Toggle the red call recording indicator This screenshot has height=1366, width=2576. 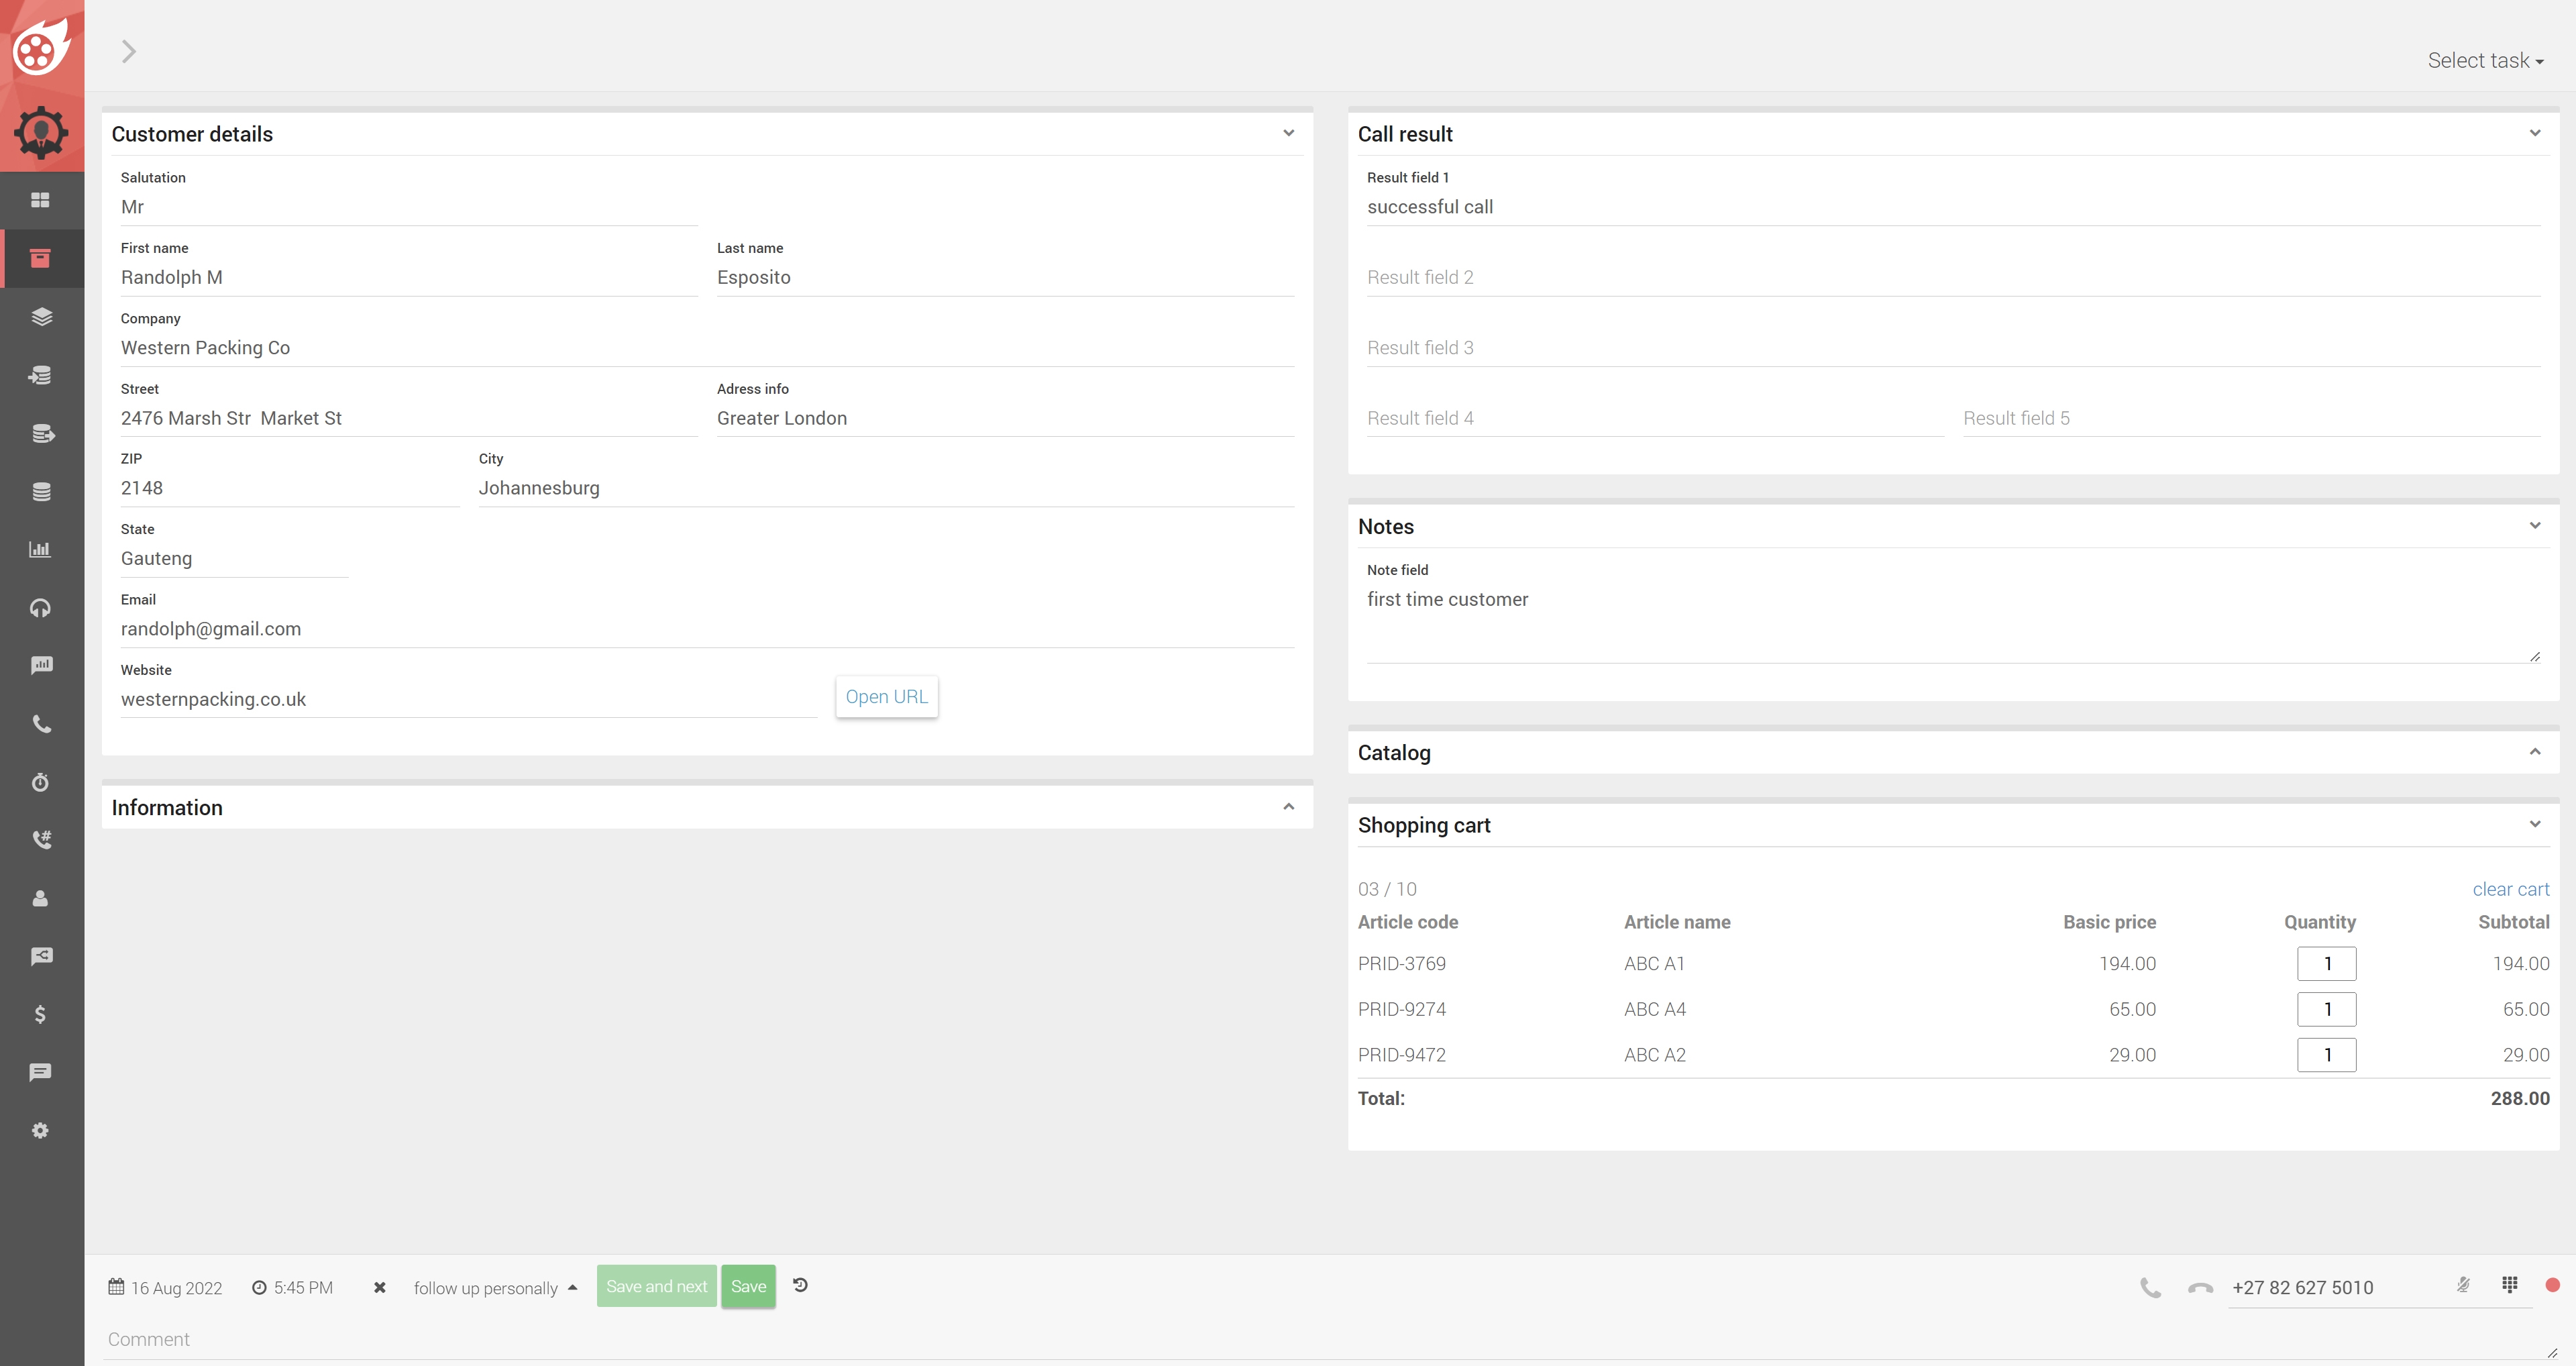pos(2552,1285)
